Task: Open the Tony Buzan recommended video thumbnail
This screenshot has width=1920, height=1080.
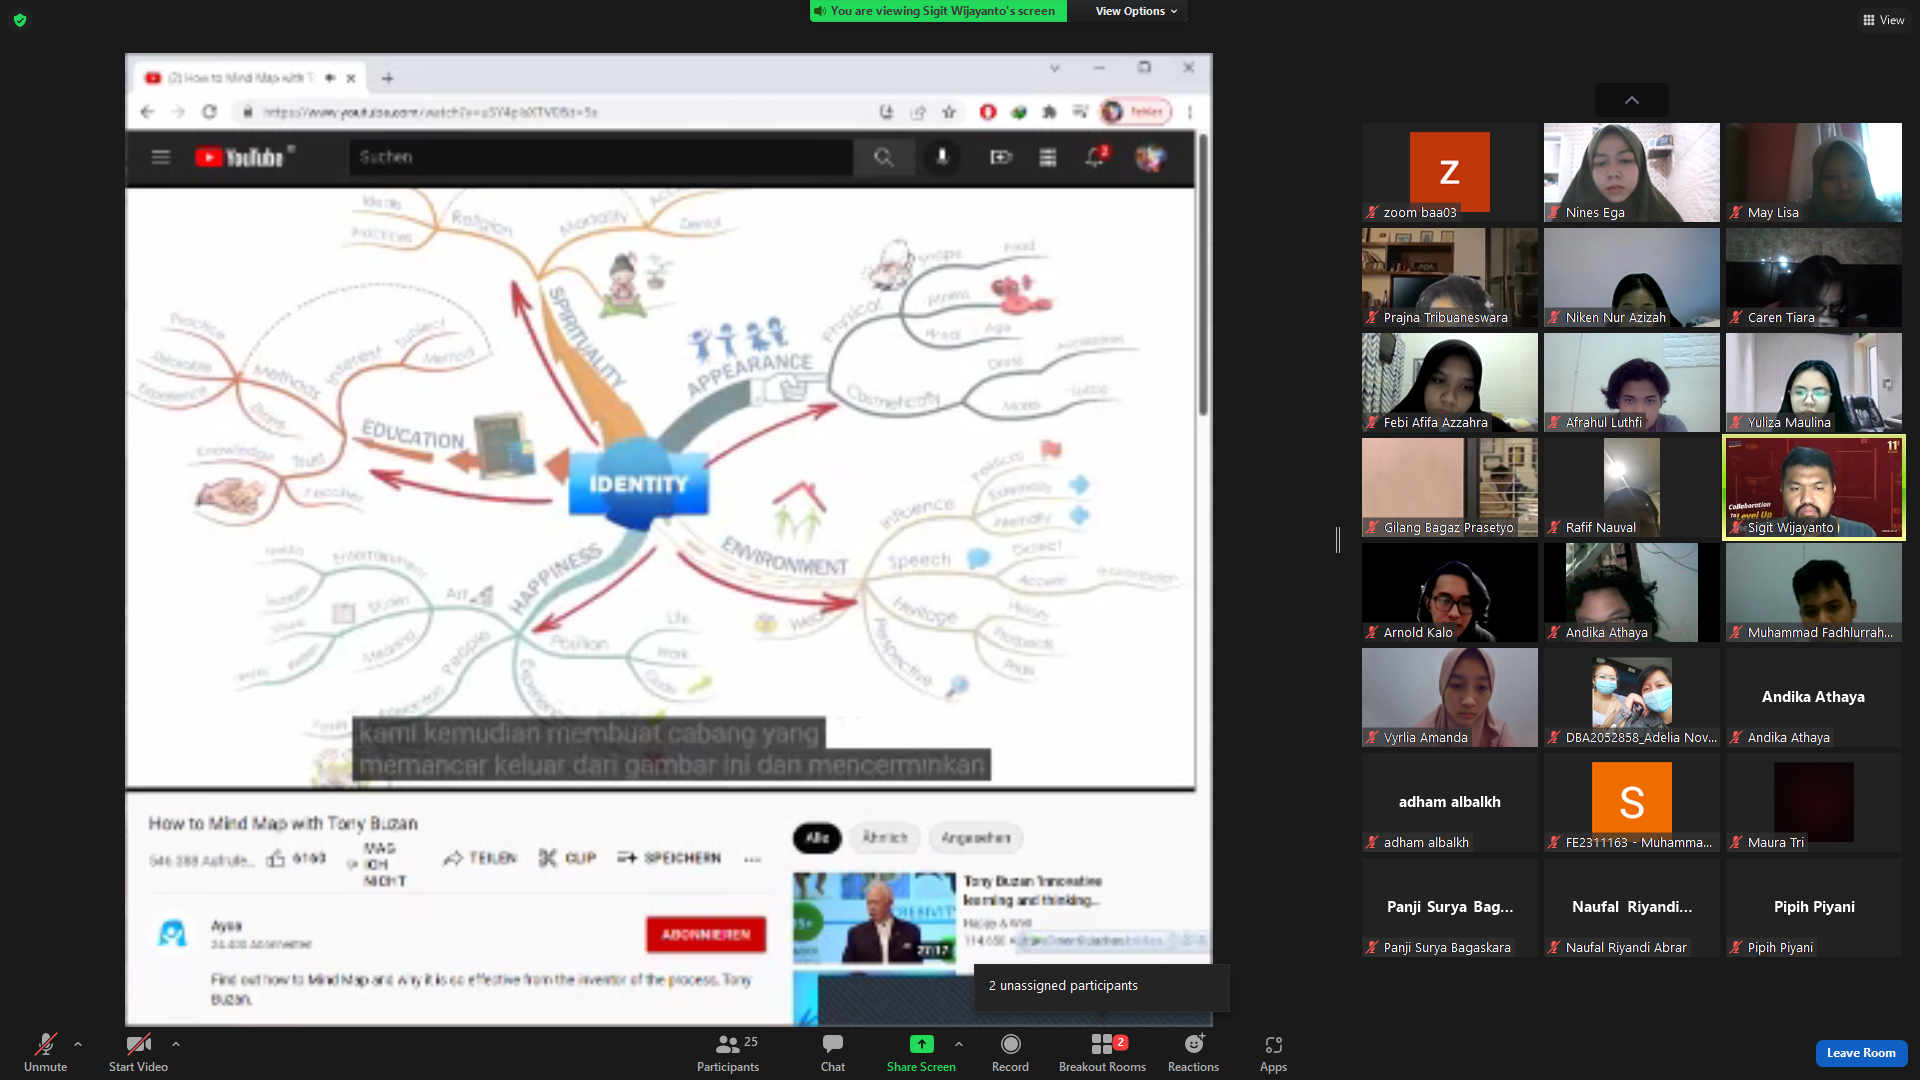Action: pyautogui.click(x=874, y=917)
